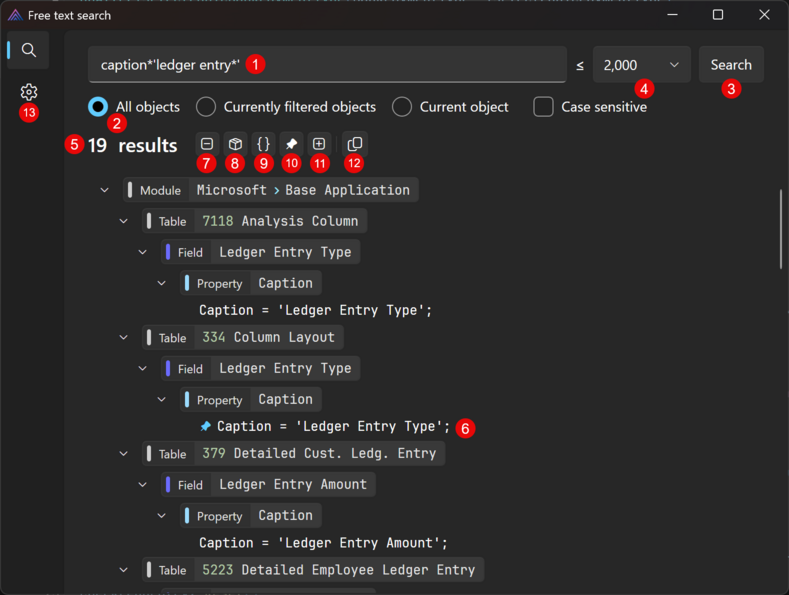Click the cube object icon in results toolbar
Viewport: 789px width, 595px height.
point(235,144)
